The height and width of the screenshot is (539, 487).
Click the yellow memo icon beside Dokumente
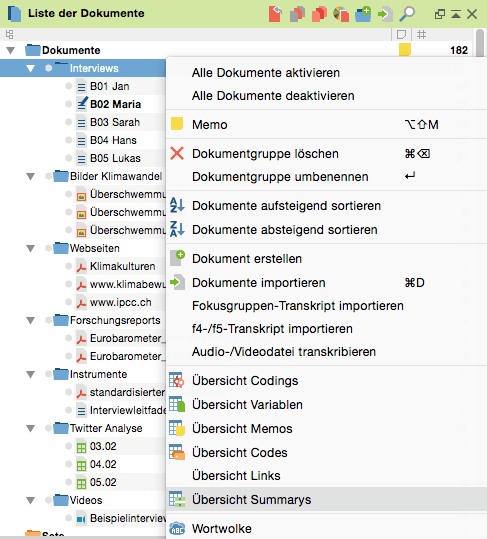(x=405, y=50)
